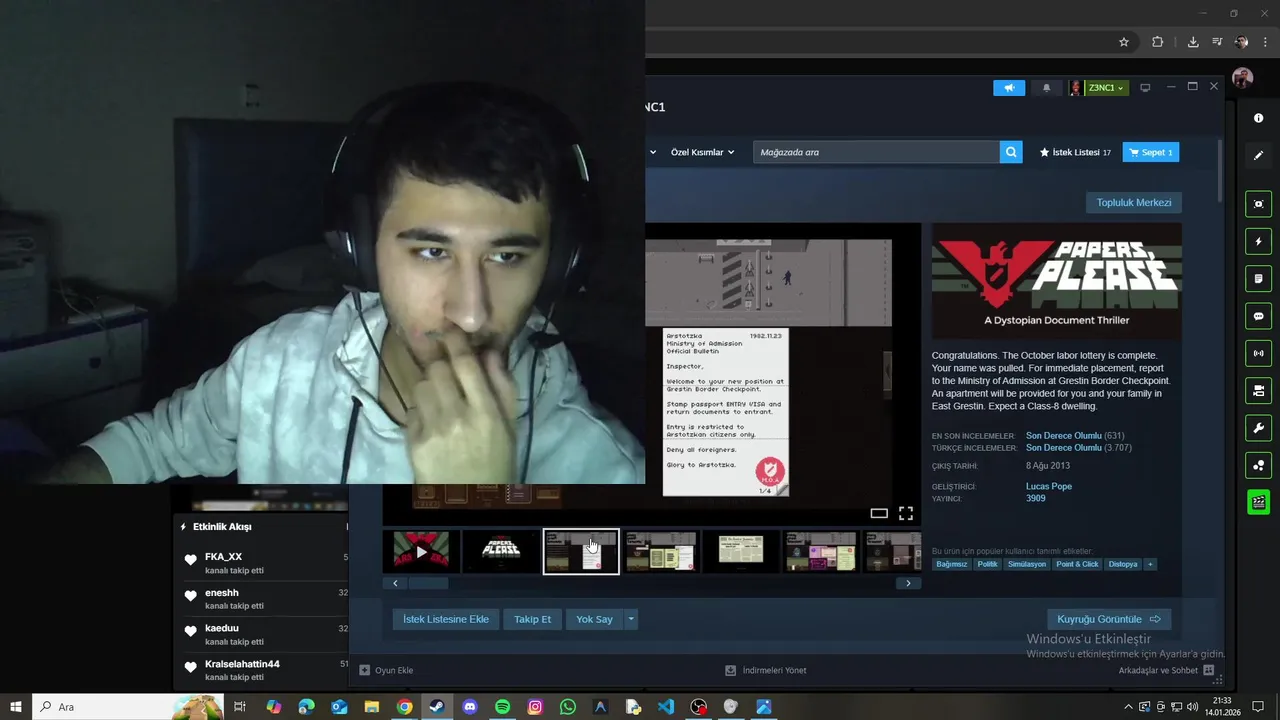
Task: Open the Z3NC1 account dropdown
Action: click(x=1106, y=88)
